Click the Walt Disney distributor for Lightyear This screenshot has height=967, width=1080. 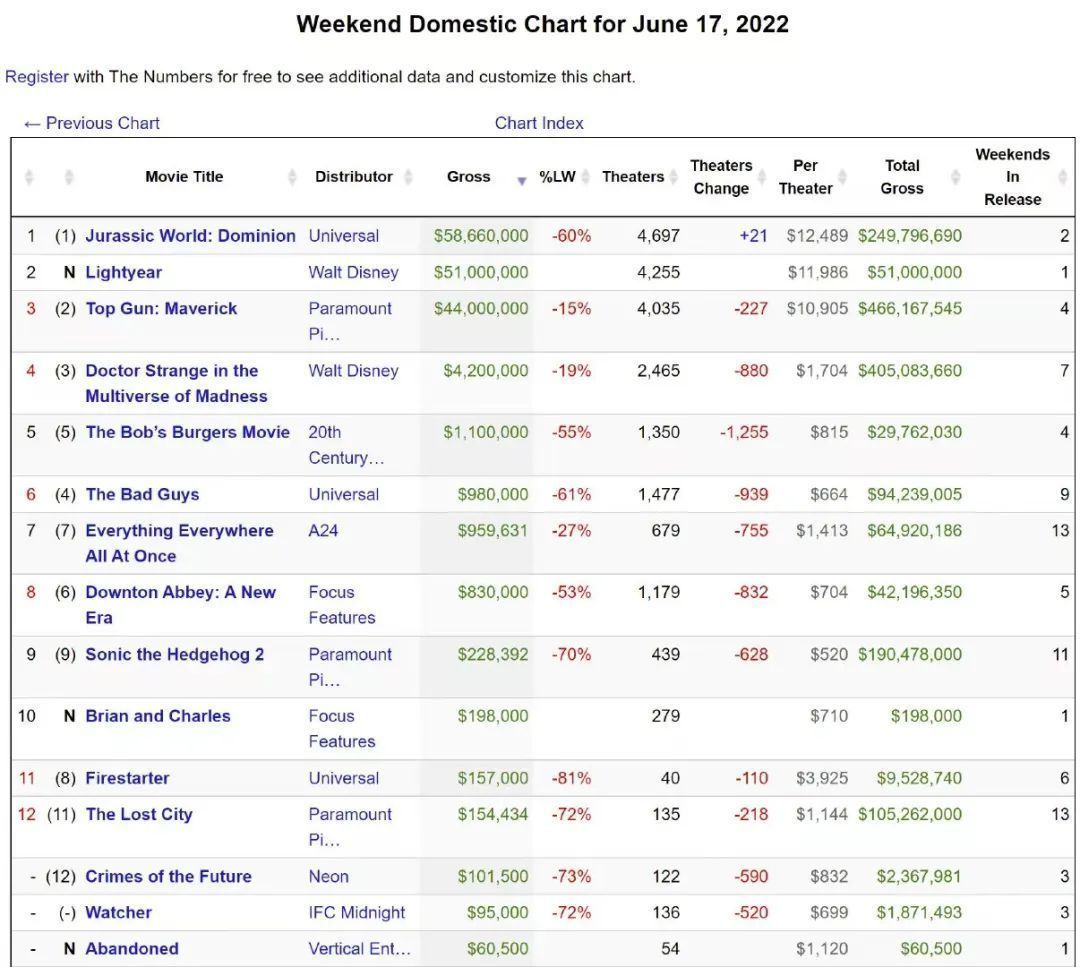(353, 272)
